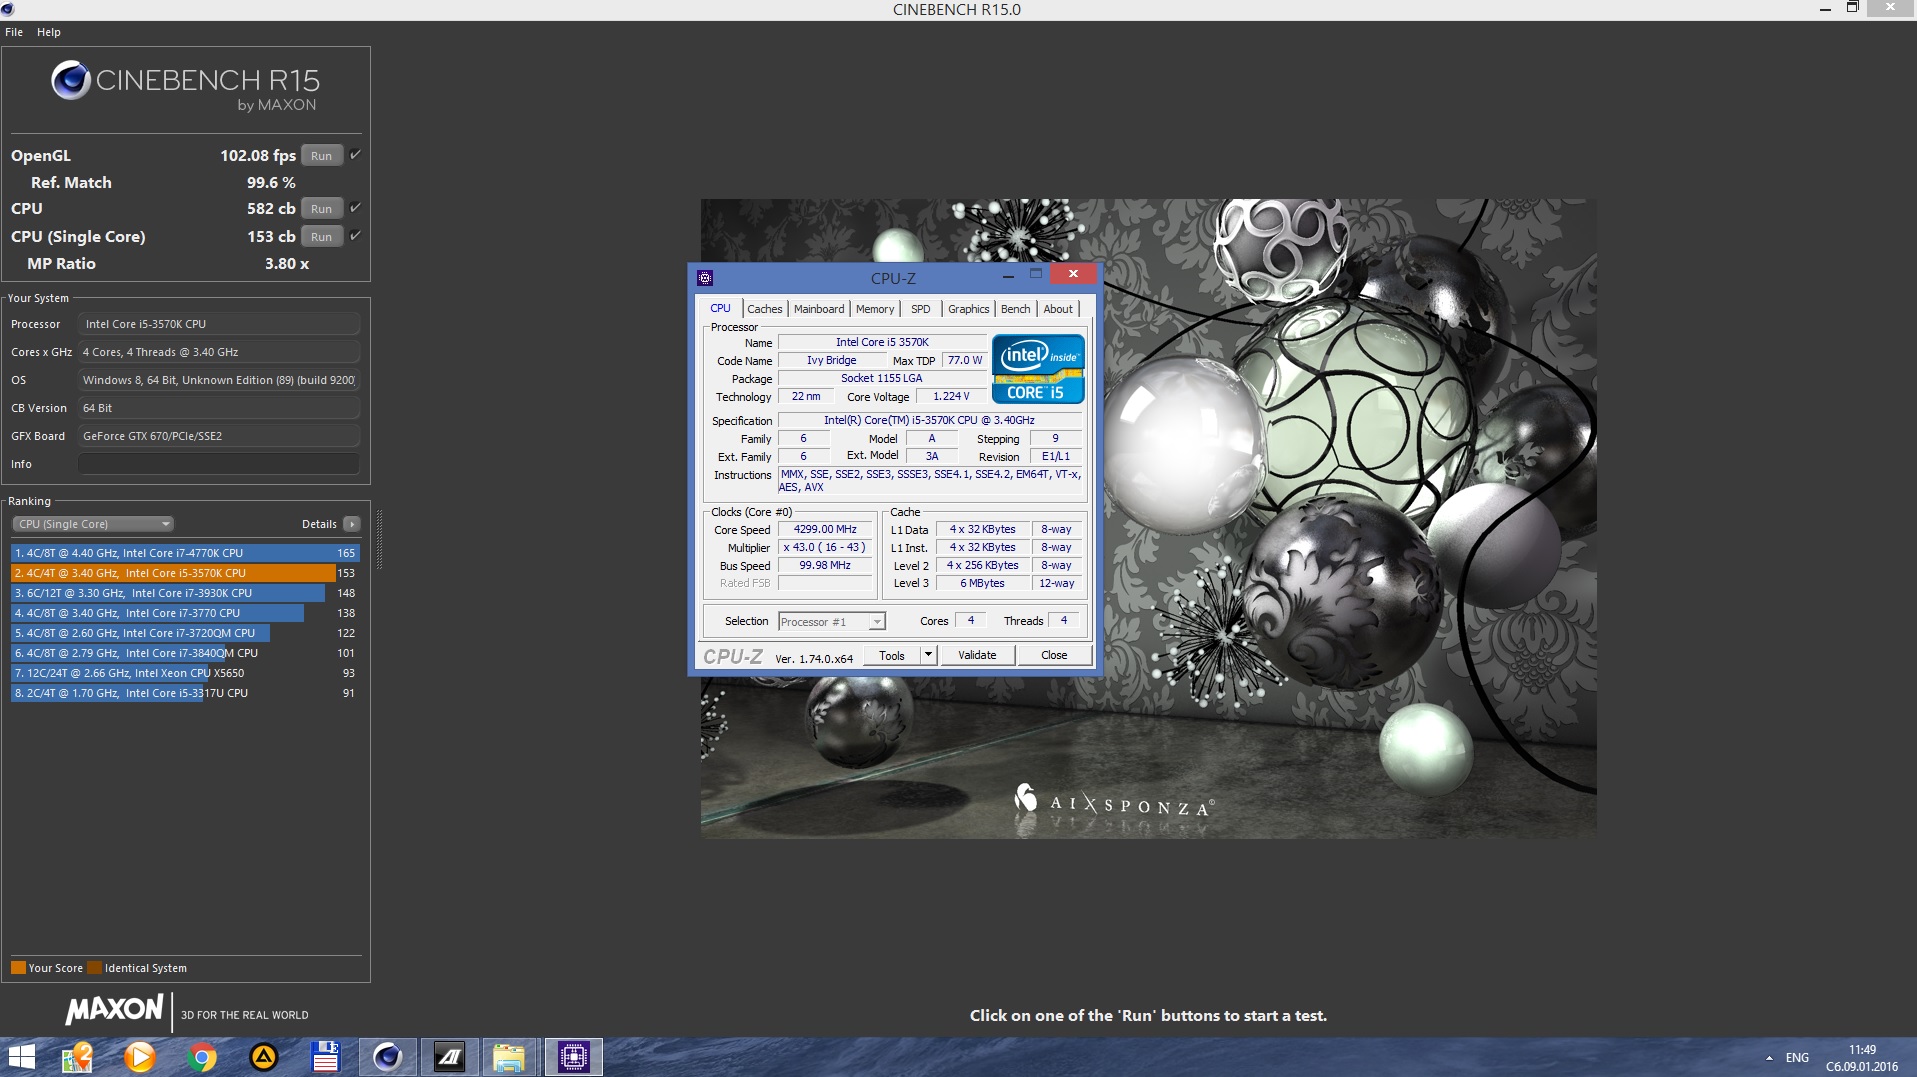Click the Tools button in CPU-Z
This screenshot has width=1917, height=1077.
[x=892, y=655]
